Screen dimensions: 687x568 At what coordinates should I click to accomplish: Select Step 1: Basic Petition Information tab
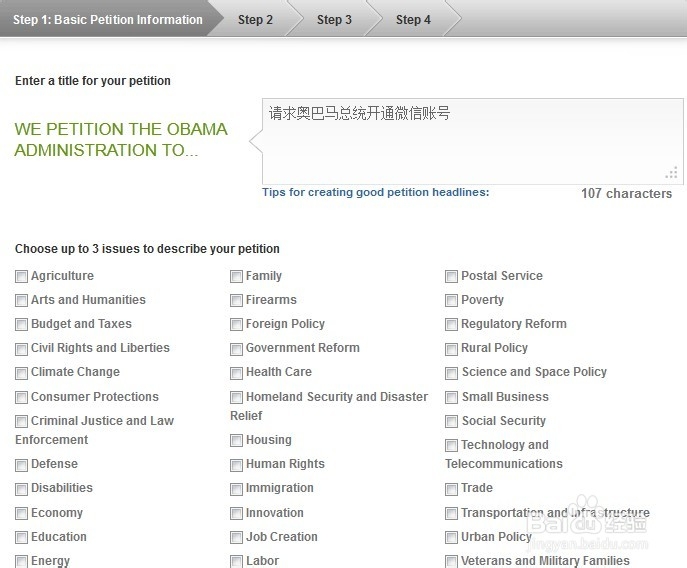coord(107,20)
